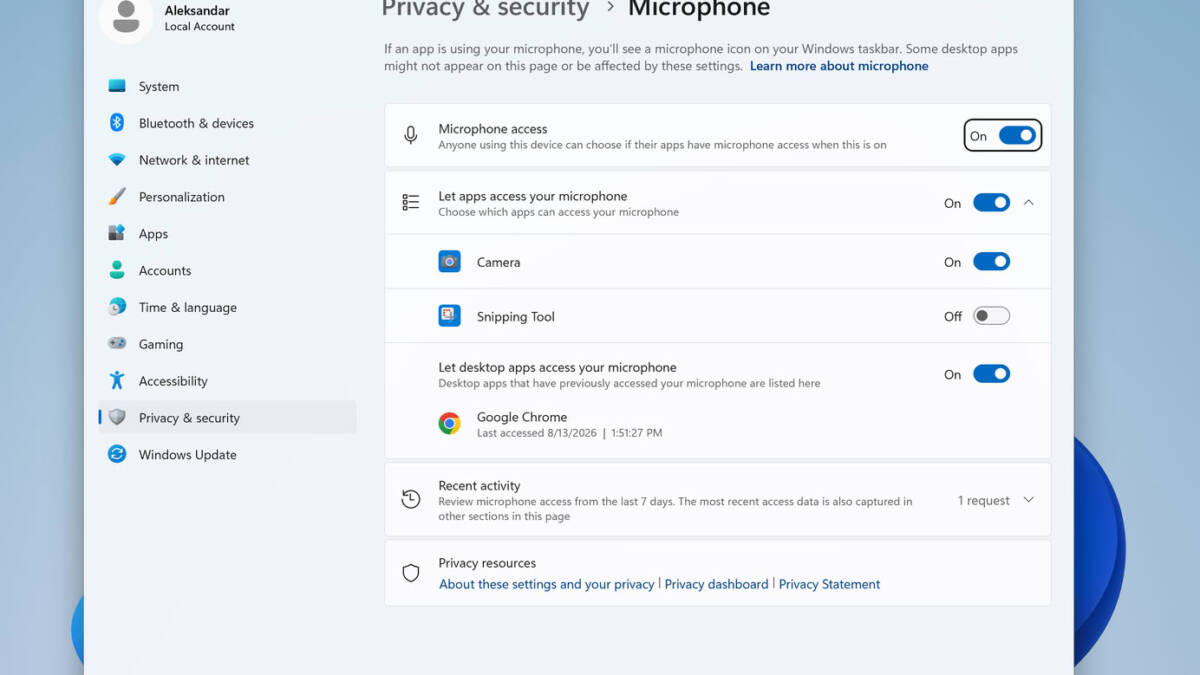The height and width of the screenshot is (675, 1200).
Task: Click the Aleksandar account name
Action: pos(197,11)
